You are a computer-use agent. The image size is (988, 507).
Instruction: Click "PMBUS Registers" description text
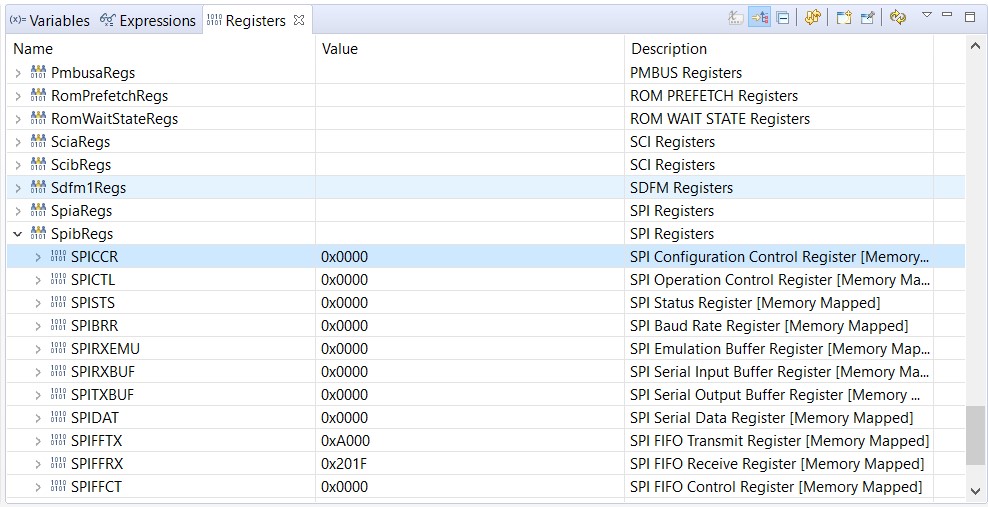point(686,73)
